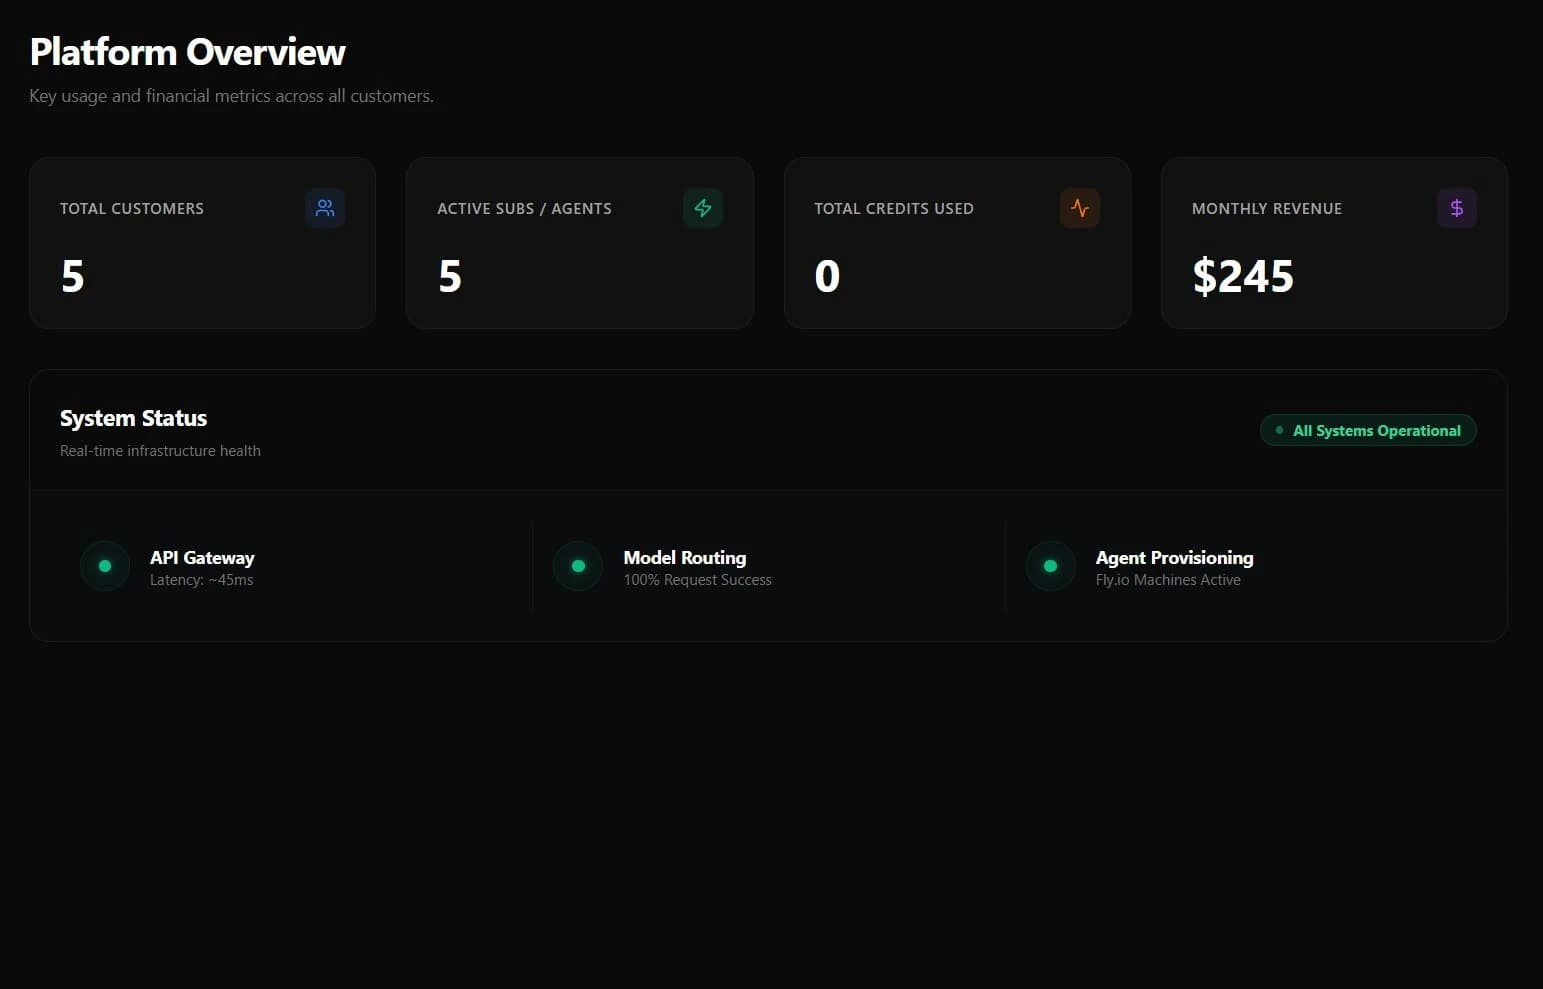Image resolution: width=1543 pixels, height=989 pixels.
Task: Click the All Systems Operational badge
Action: point(1368,431)
